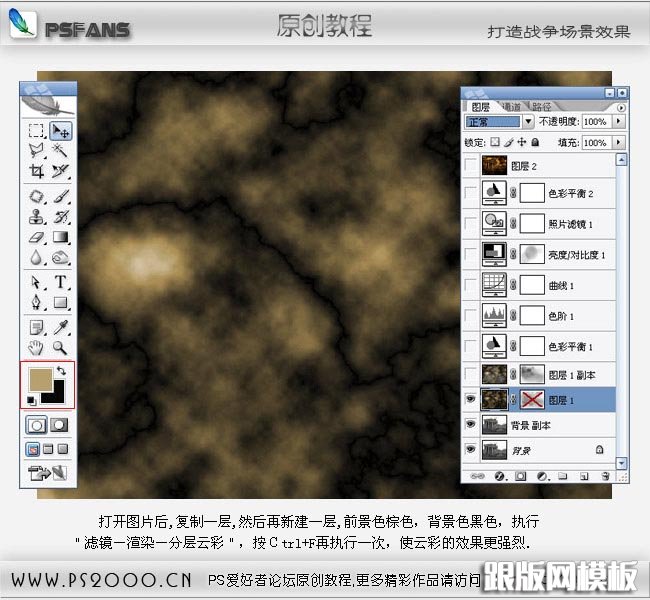This screenshot has height=600, width=650.
Task: Open the 填充 fill slider arrow
Action: tap(620, 142)
